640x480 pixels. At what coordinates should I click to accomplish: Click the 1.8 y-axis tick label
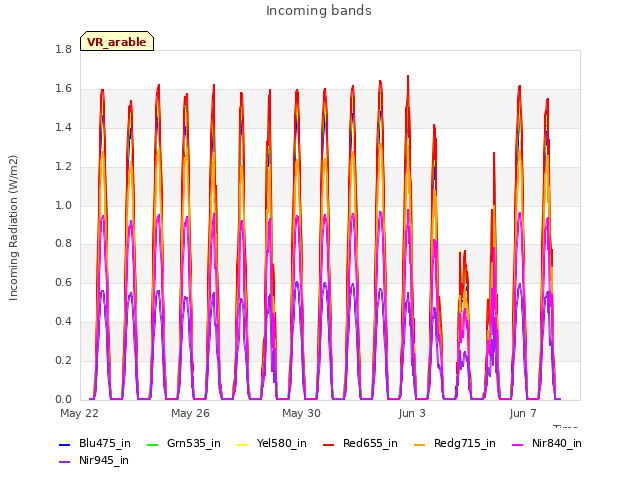point(63,50)
